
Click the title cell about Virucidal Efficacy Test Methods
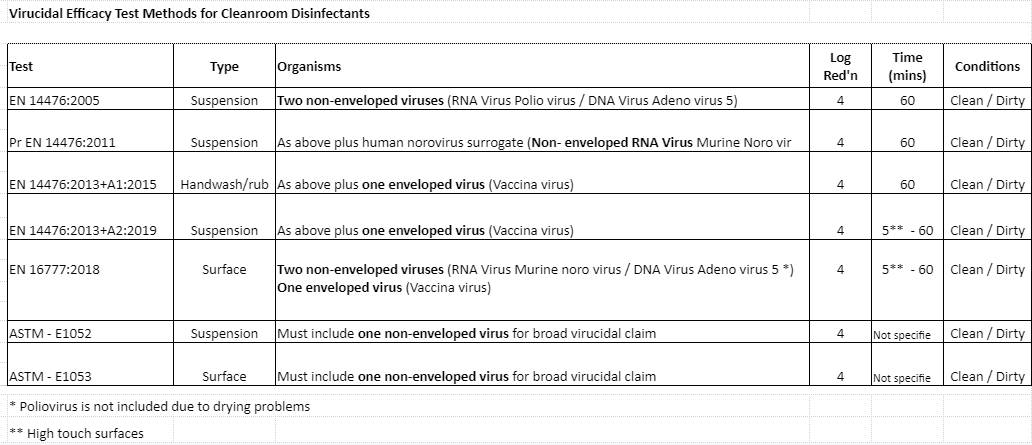189,14
